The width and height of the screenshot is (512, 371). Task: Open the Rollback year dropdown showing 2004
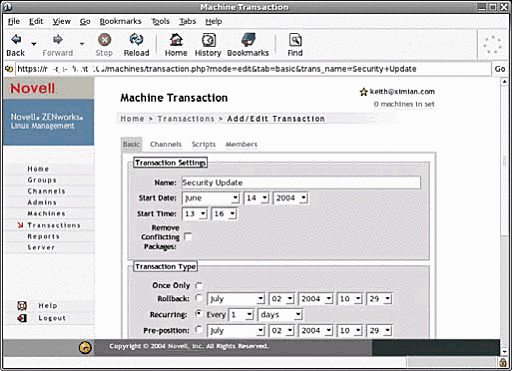tap(315, 299)
